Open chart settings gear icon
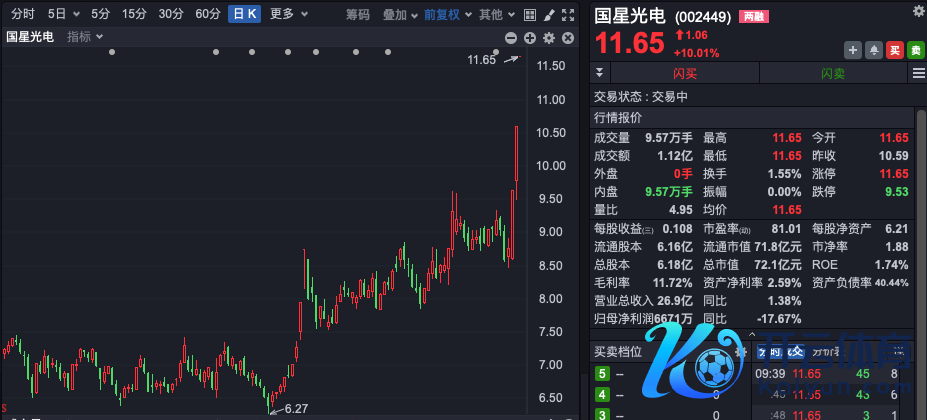Image resolution: width=927 pixels, height=420 pixels. click(x=548, y=38)
